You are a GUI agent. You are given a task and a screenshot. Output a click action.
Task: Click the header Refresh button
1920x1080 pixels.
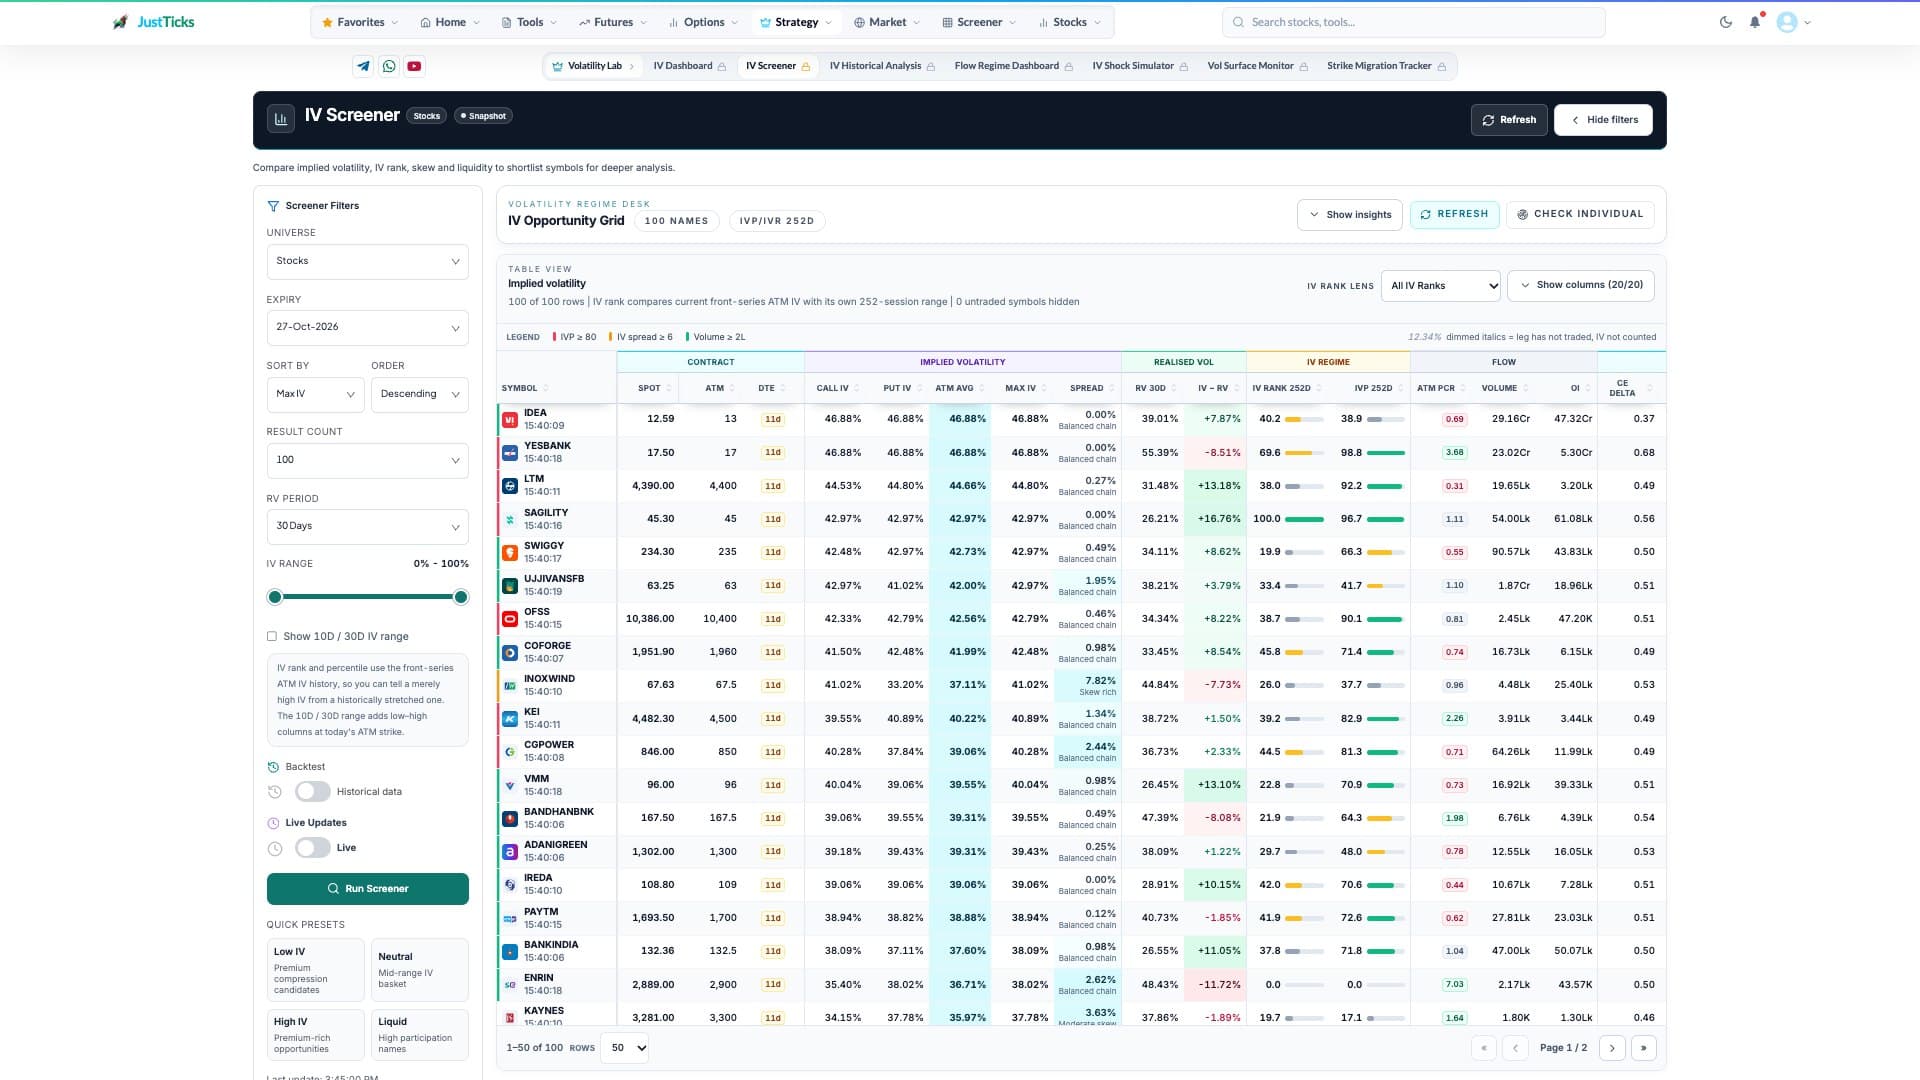coord(1509,120)
